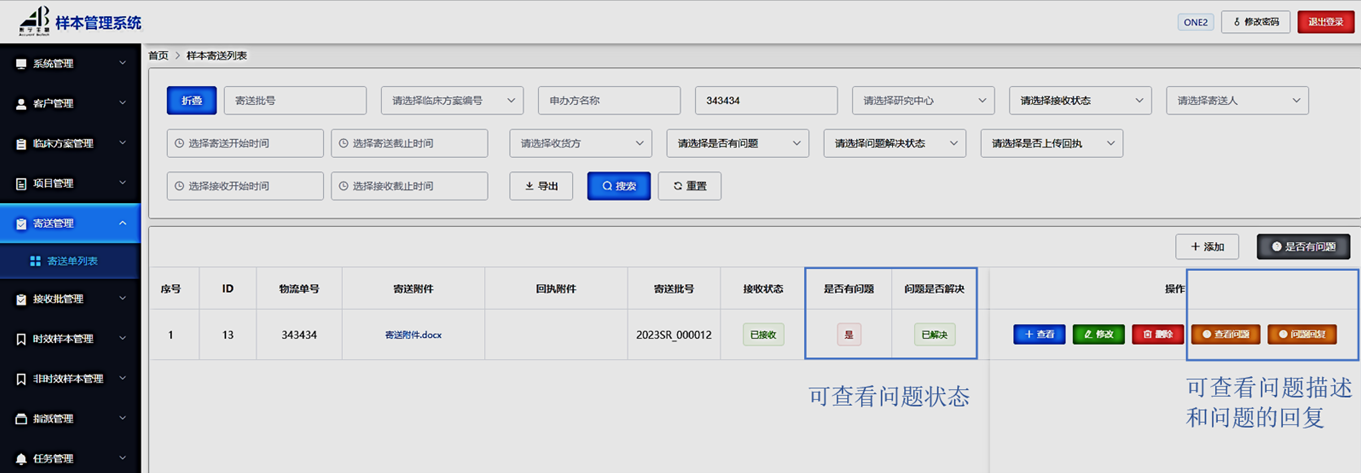Click the 系统管理 monitor icon in sidebar

(x=21, y=64)
